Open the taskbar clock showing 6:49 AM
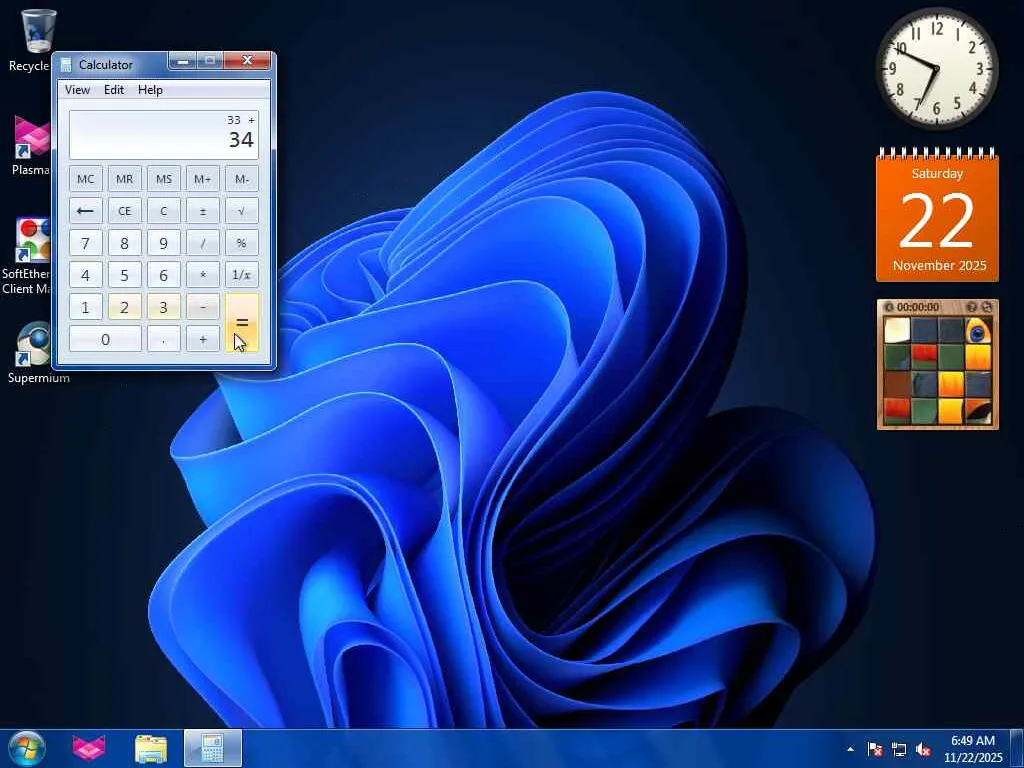 973,748
